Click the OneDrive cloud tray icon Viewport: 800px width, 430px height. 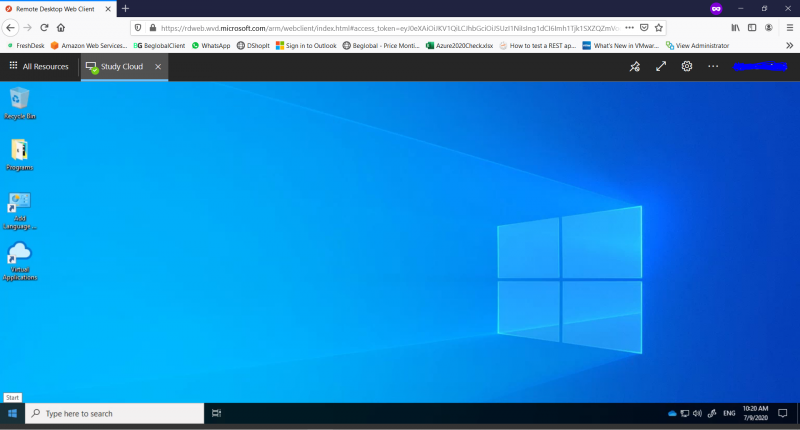point(672,413)
